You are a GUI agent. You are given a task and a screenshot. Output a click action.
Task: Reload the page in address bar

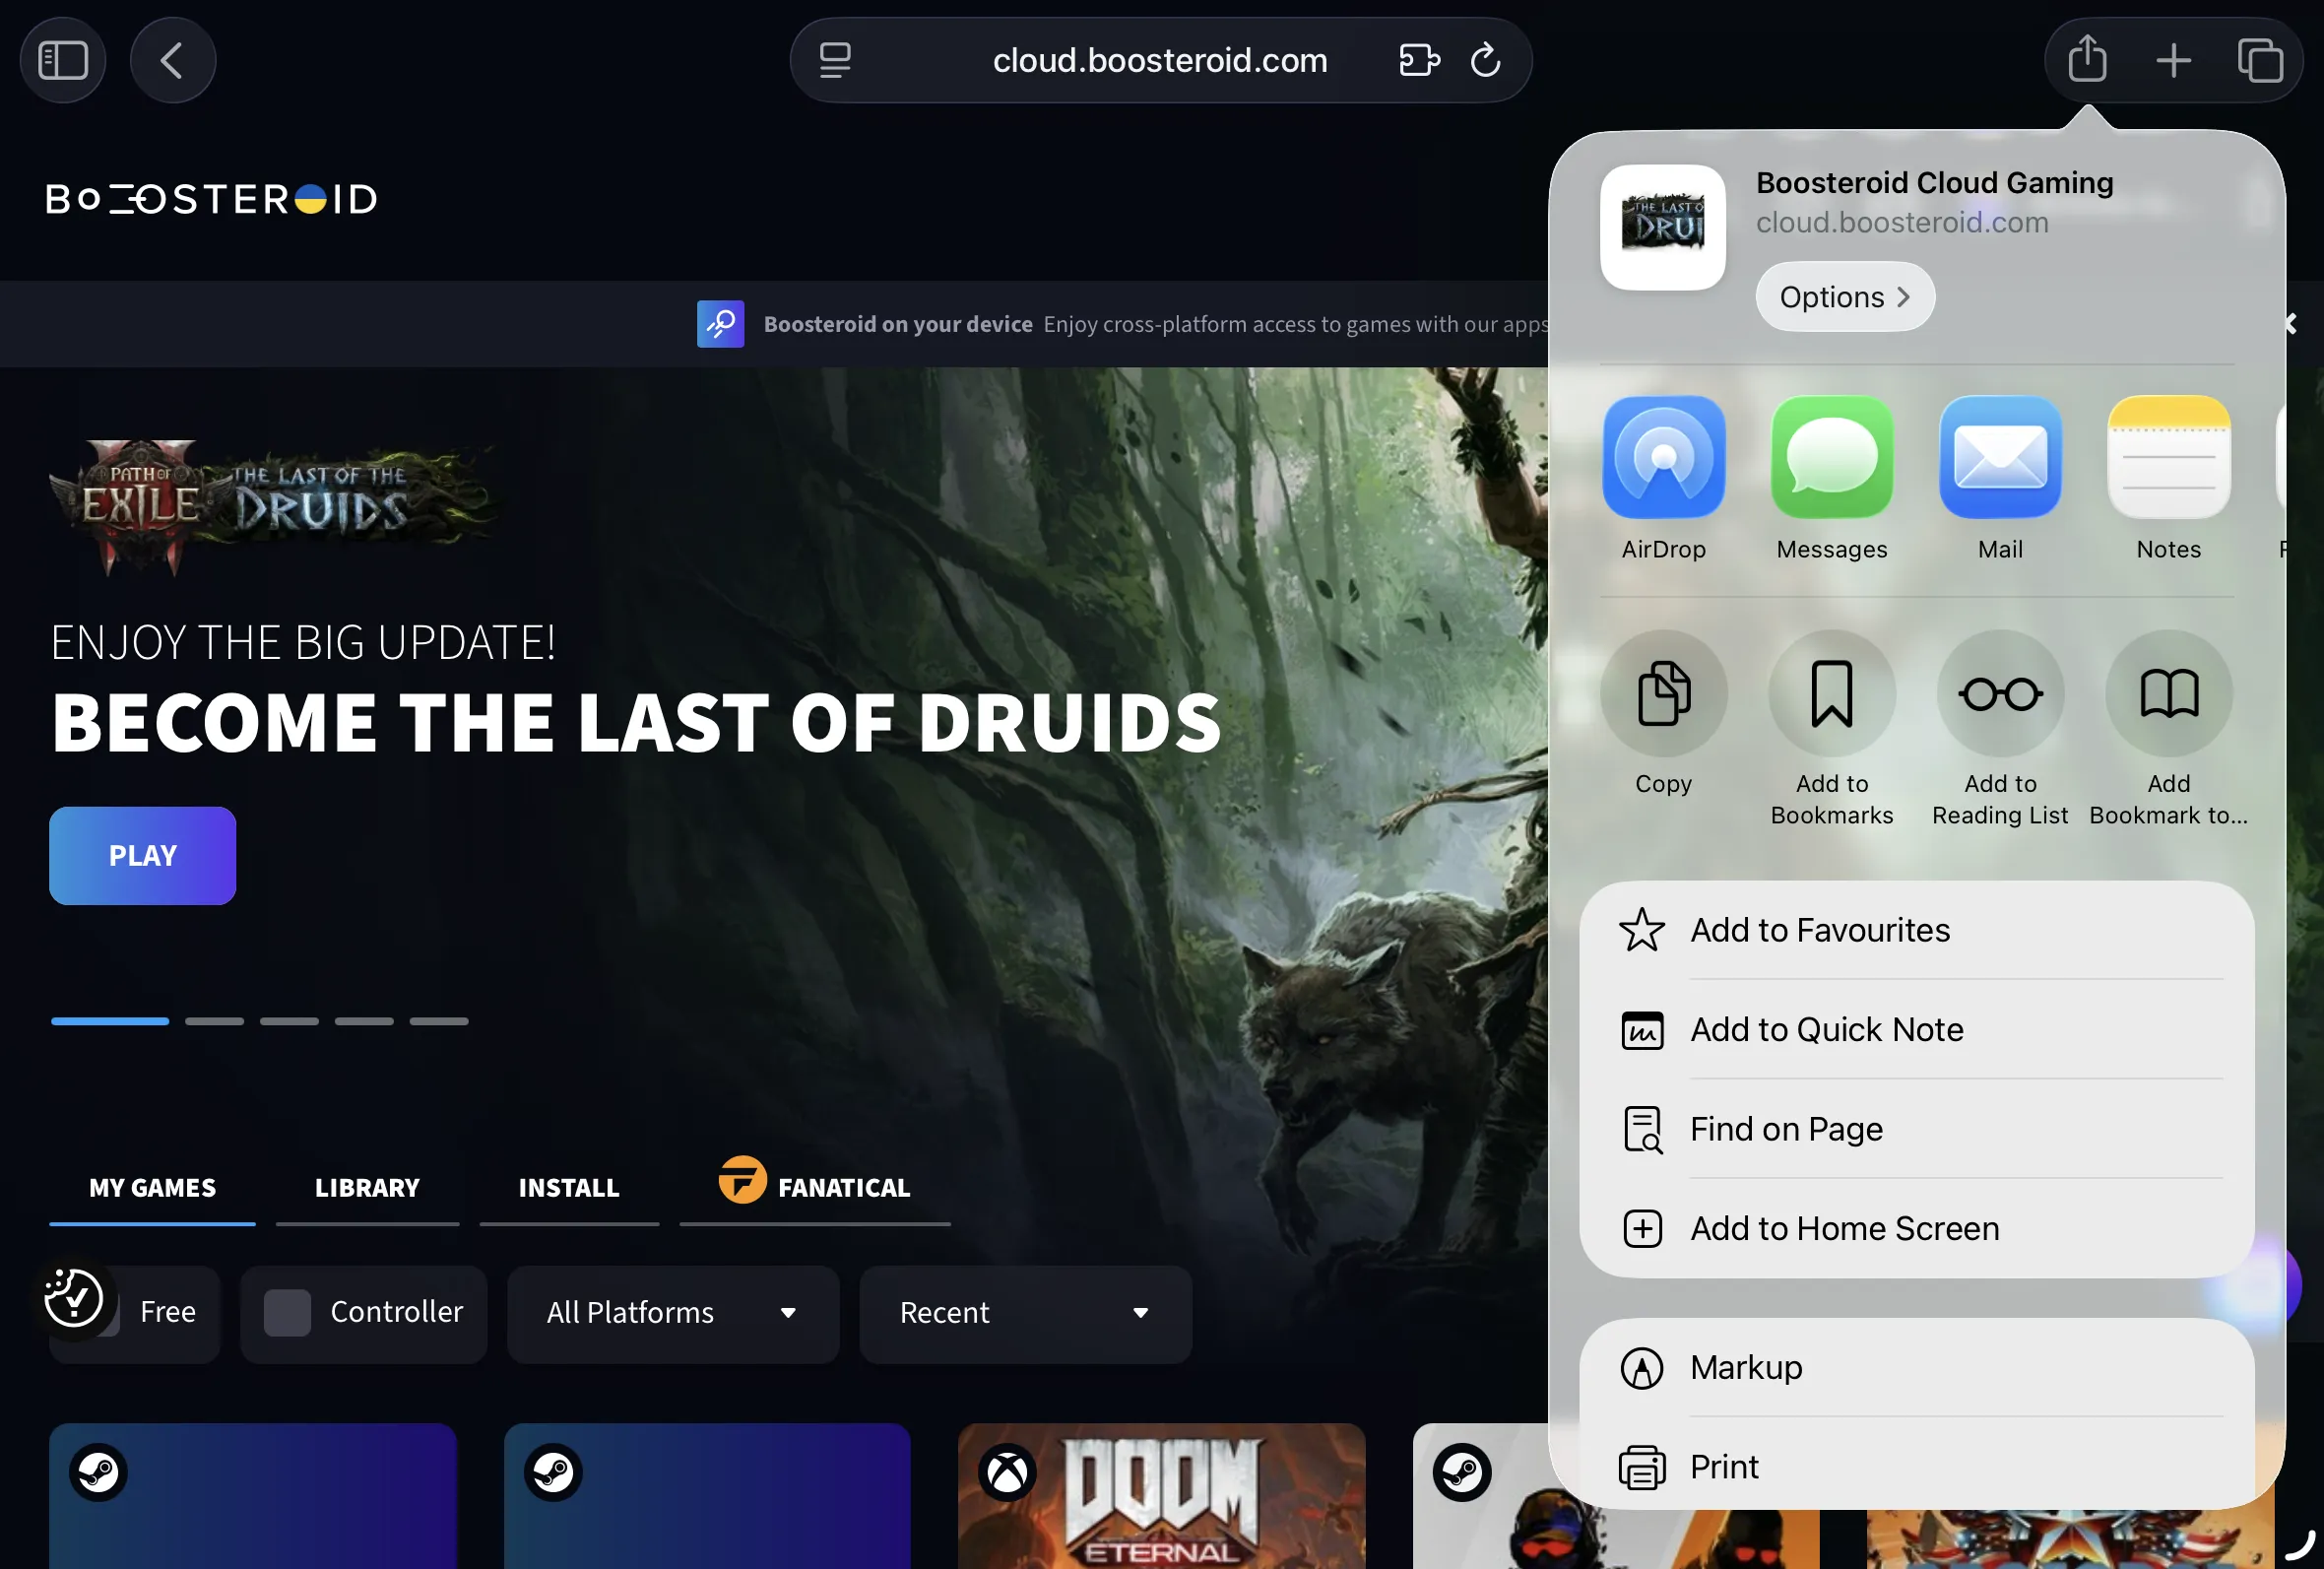click(x=1485, y=60)
